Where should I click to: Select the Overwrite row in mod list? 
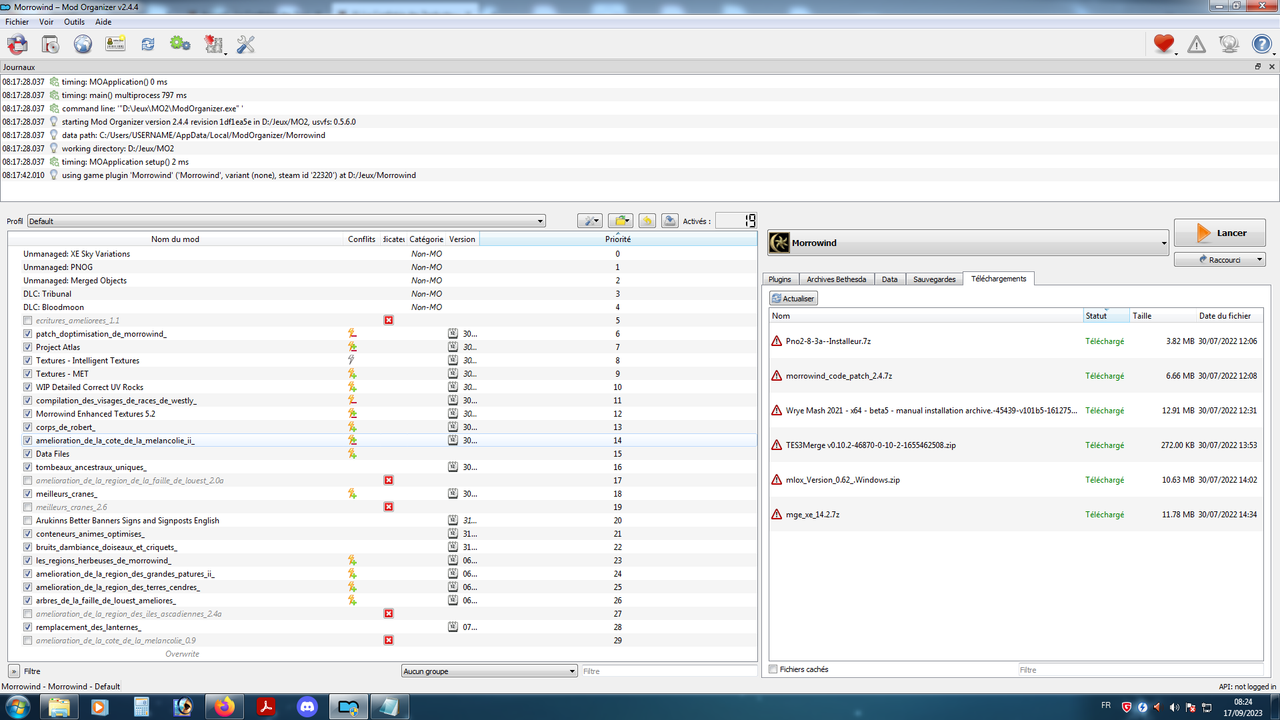point(382,654)
